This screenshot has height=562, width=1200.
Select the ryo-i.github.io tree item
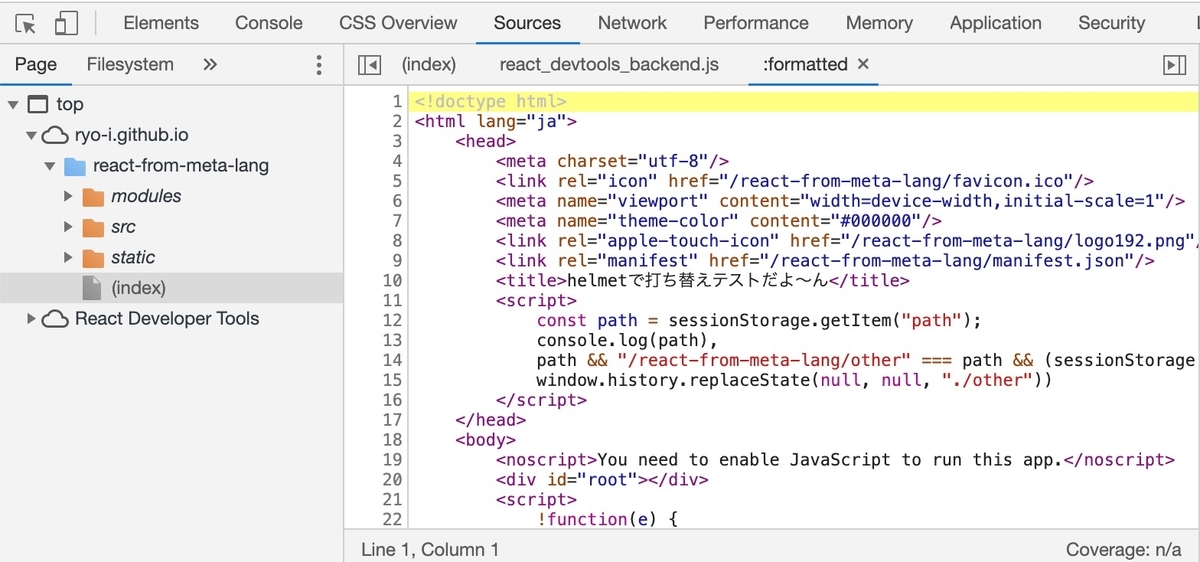[x=131, y=135]
